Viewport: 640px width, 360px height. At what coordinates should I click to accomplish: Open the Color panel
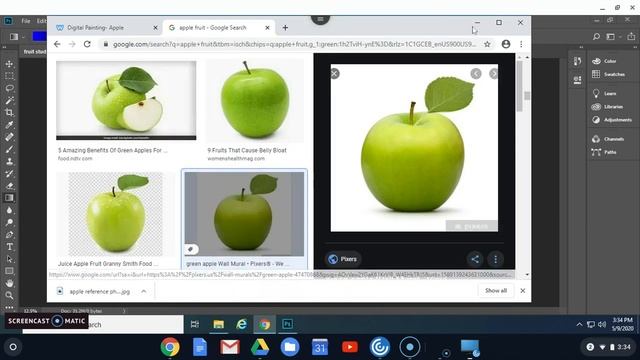(604, 61)
